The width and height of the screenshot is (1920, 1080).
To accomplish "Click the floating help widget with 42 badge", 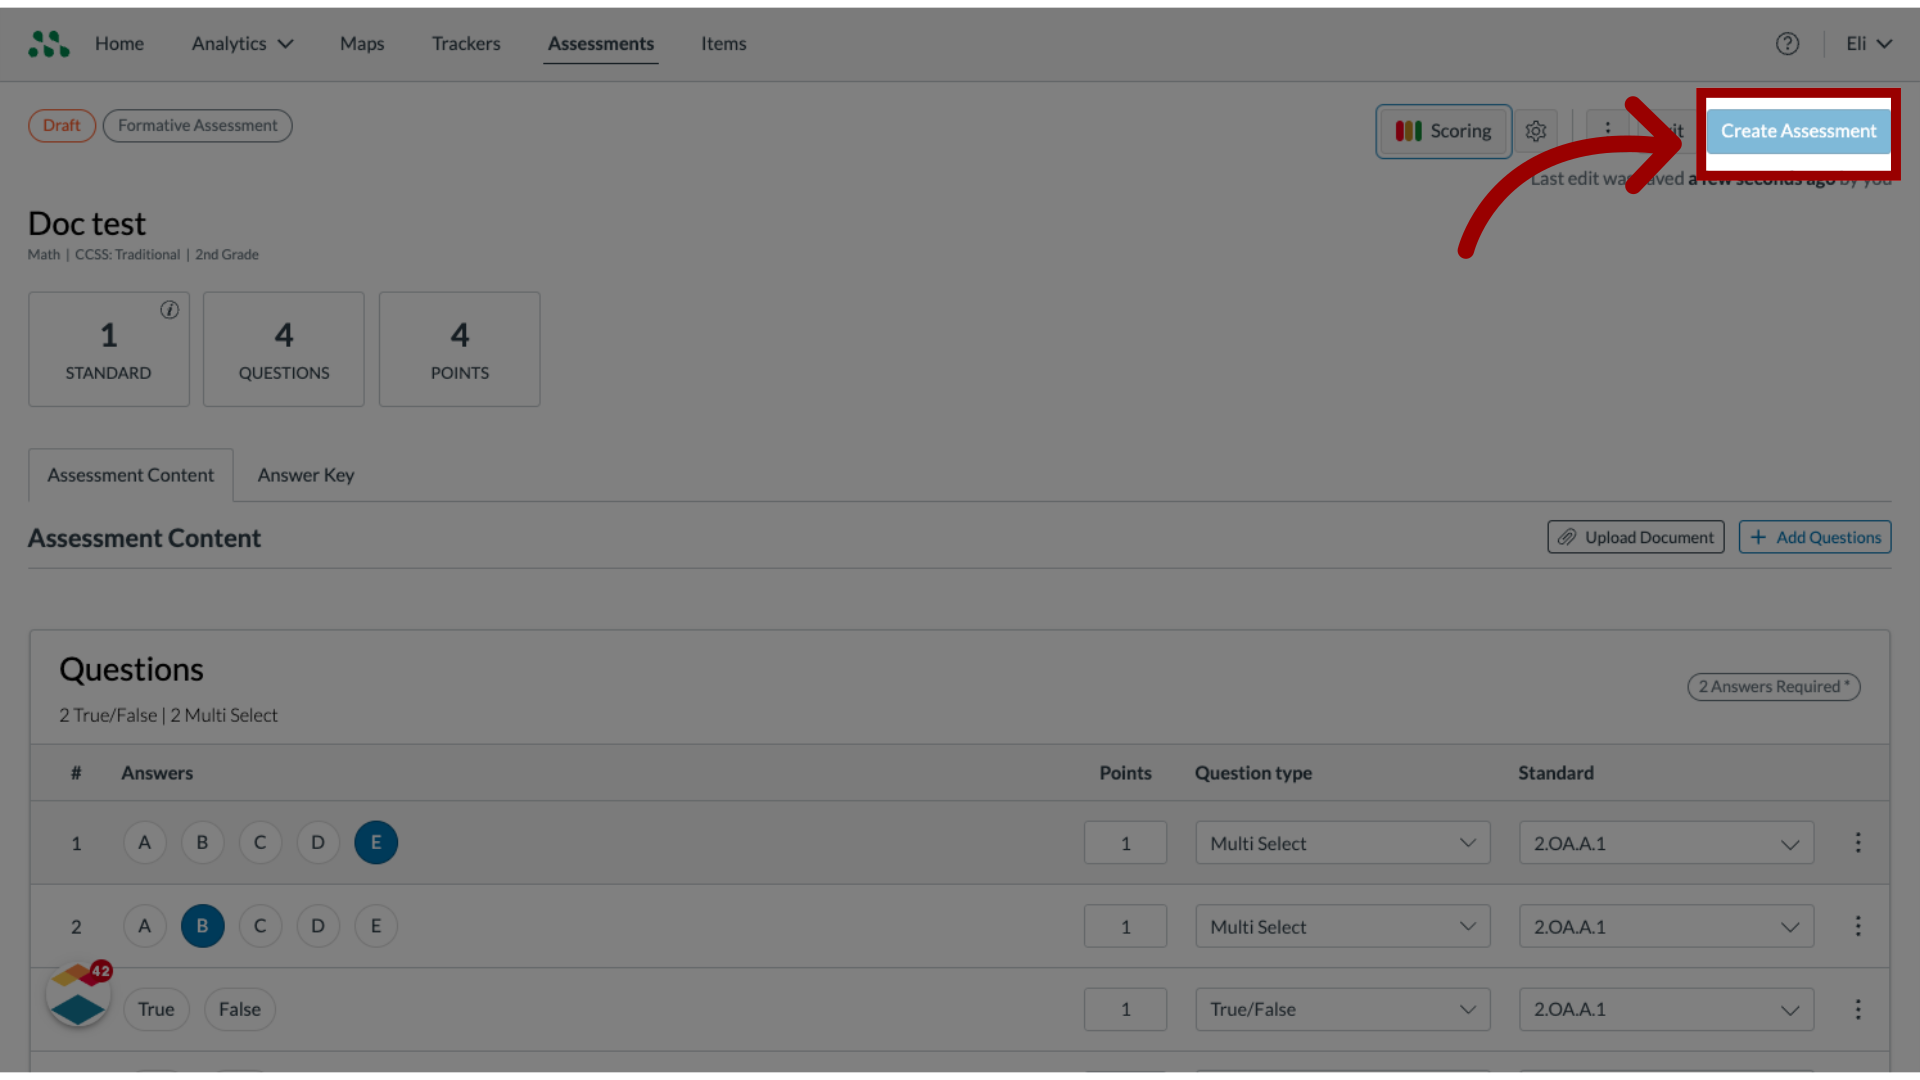I will (x=79, y=995).
